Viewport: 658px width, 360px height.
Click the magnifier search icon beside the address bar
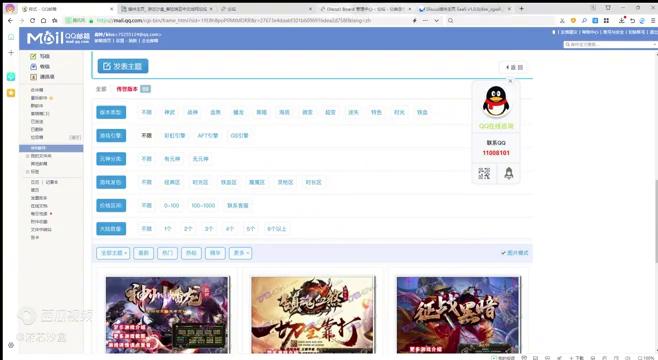click(450, 20)
